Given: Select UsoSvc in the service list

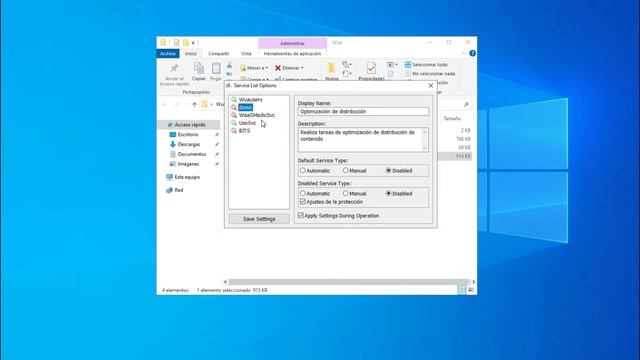Looking at the screenshot, I should click(247, 123).
